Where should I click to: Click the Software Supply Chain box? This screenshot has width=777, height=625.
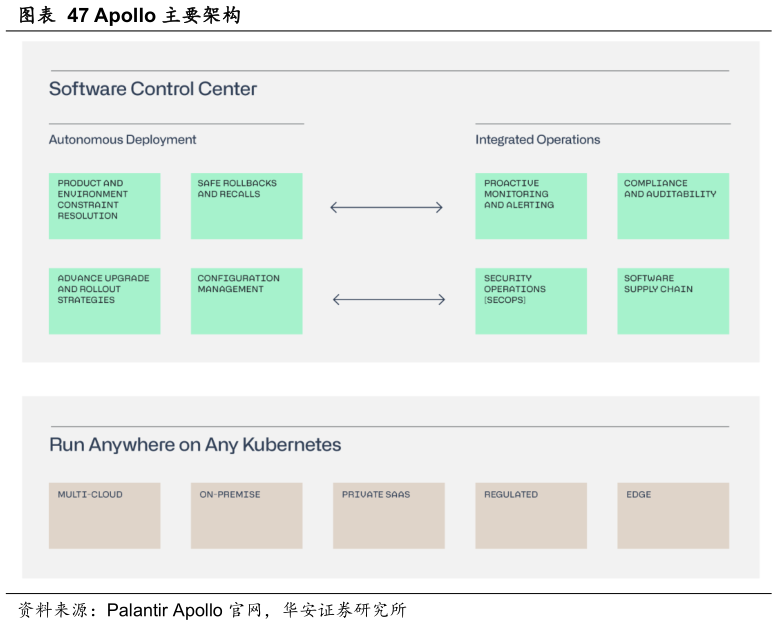click(672, 300)
